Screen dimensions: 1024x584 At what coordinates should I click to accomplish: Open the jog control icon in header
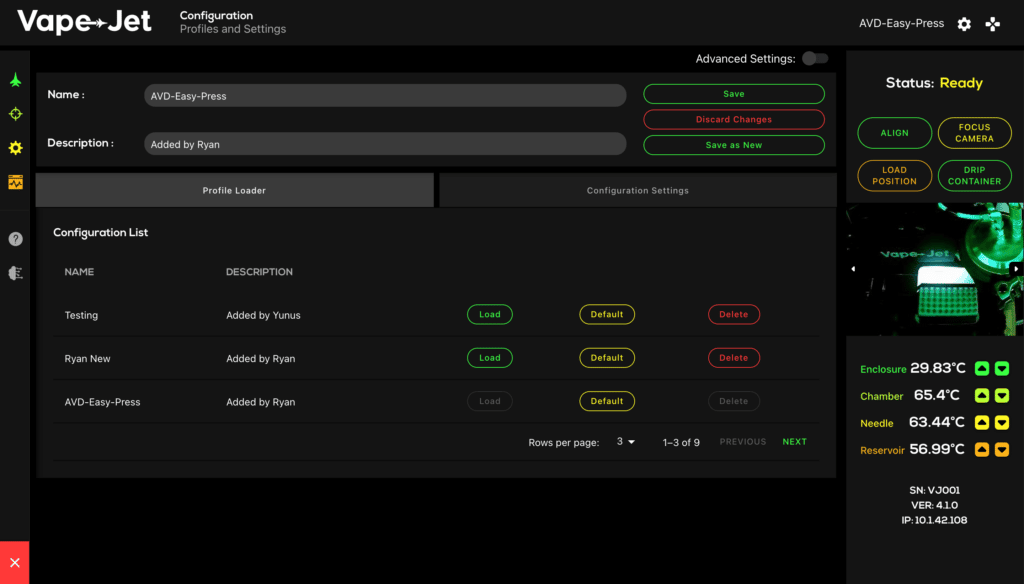click(993, 24)
